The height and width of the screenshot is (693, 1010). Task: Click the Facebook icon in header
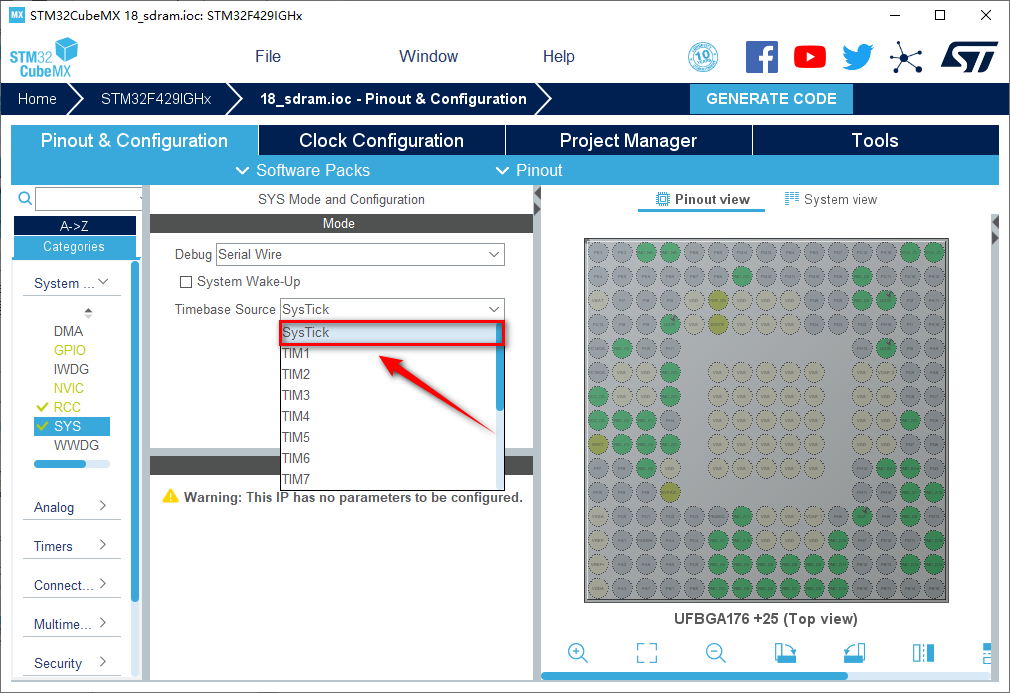coord(761,57)
